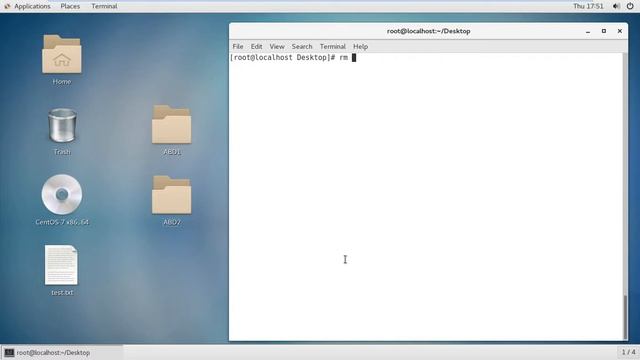Image resolution: width=640 pixels, height=360 pixels.
Task: Click the terminal title bar root@localhost:~/Desktop
Action: point(429,31)
